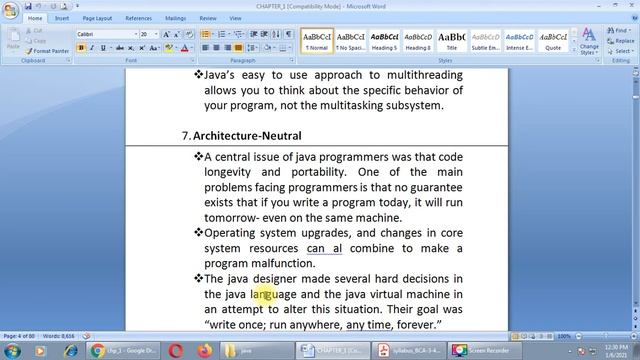640x360 pixels.
Task: Toggle Superscript formatting
Action: click(x=142, y=48)
